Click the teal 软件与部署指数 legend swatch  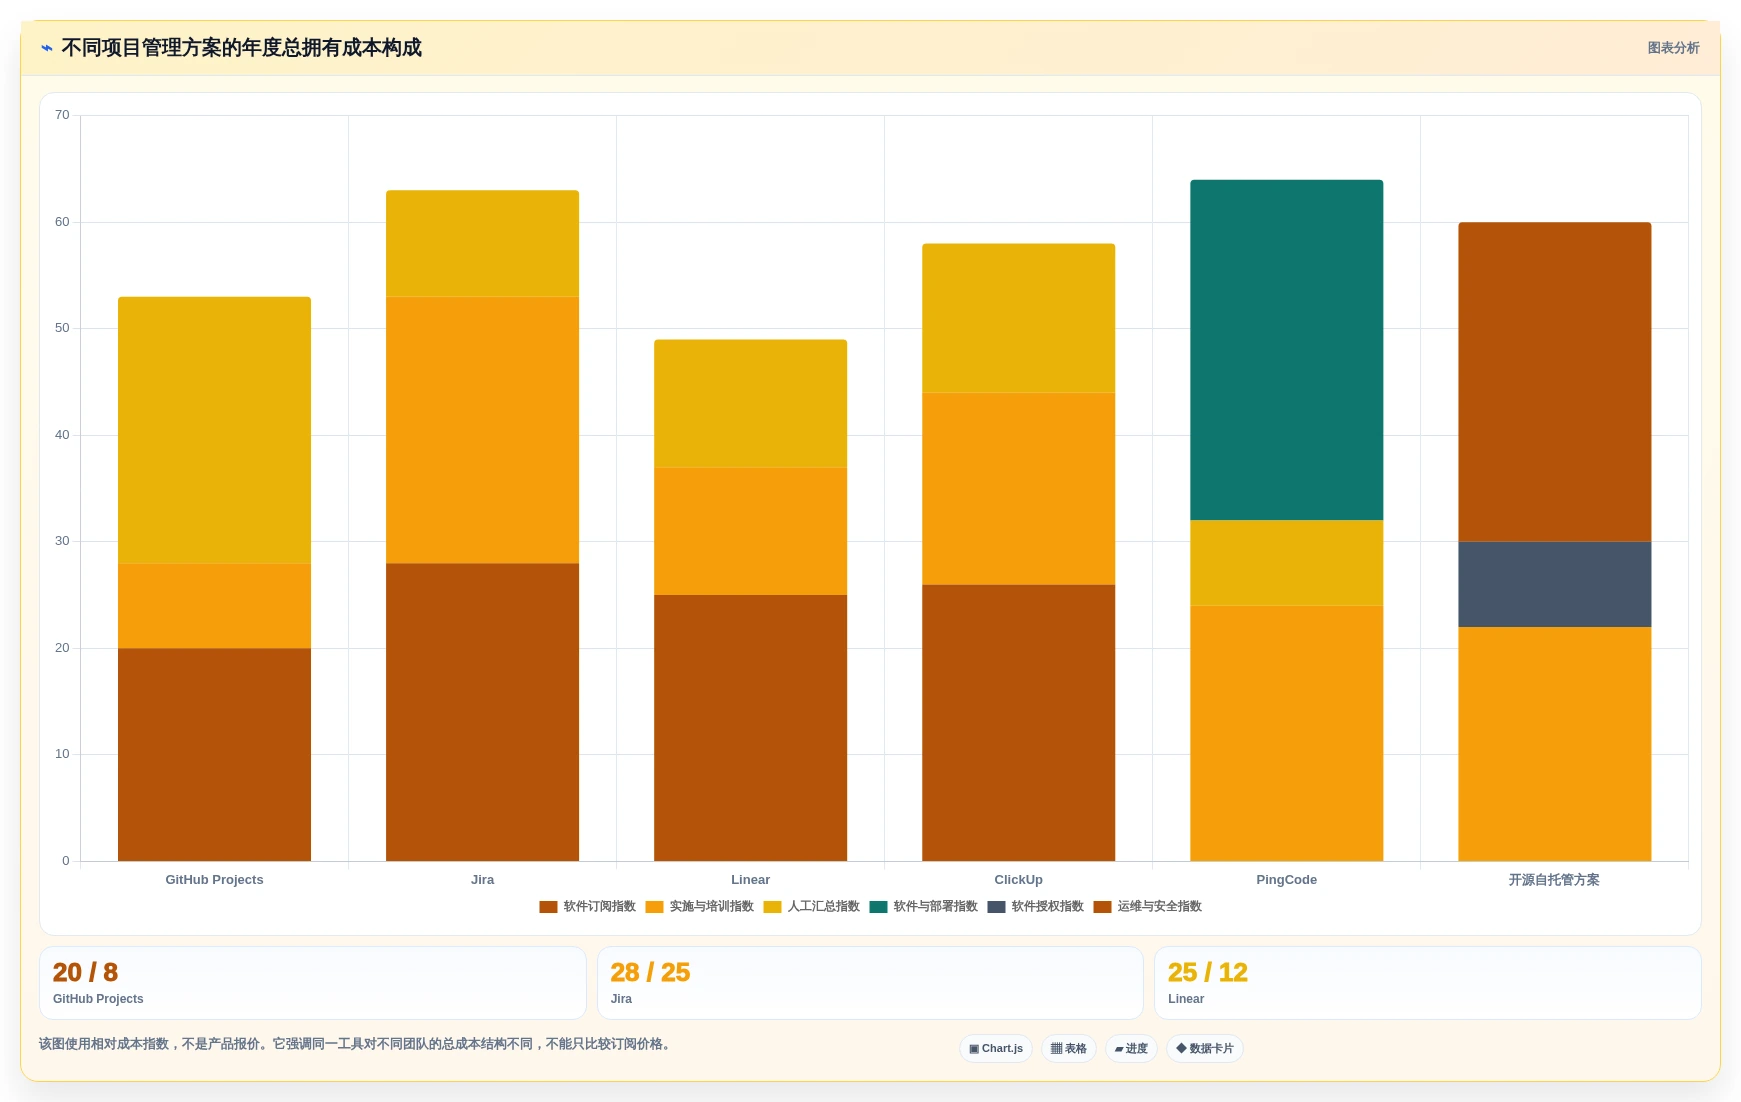point(878,907)
